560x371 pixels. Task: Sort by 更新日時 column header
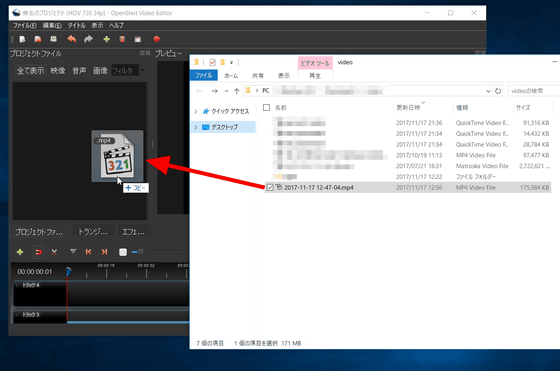tap(408, 107)
